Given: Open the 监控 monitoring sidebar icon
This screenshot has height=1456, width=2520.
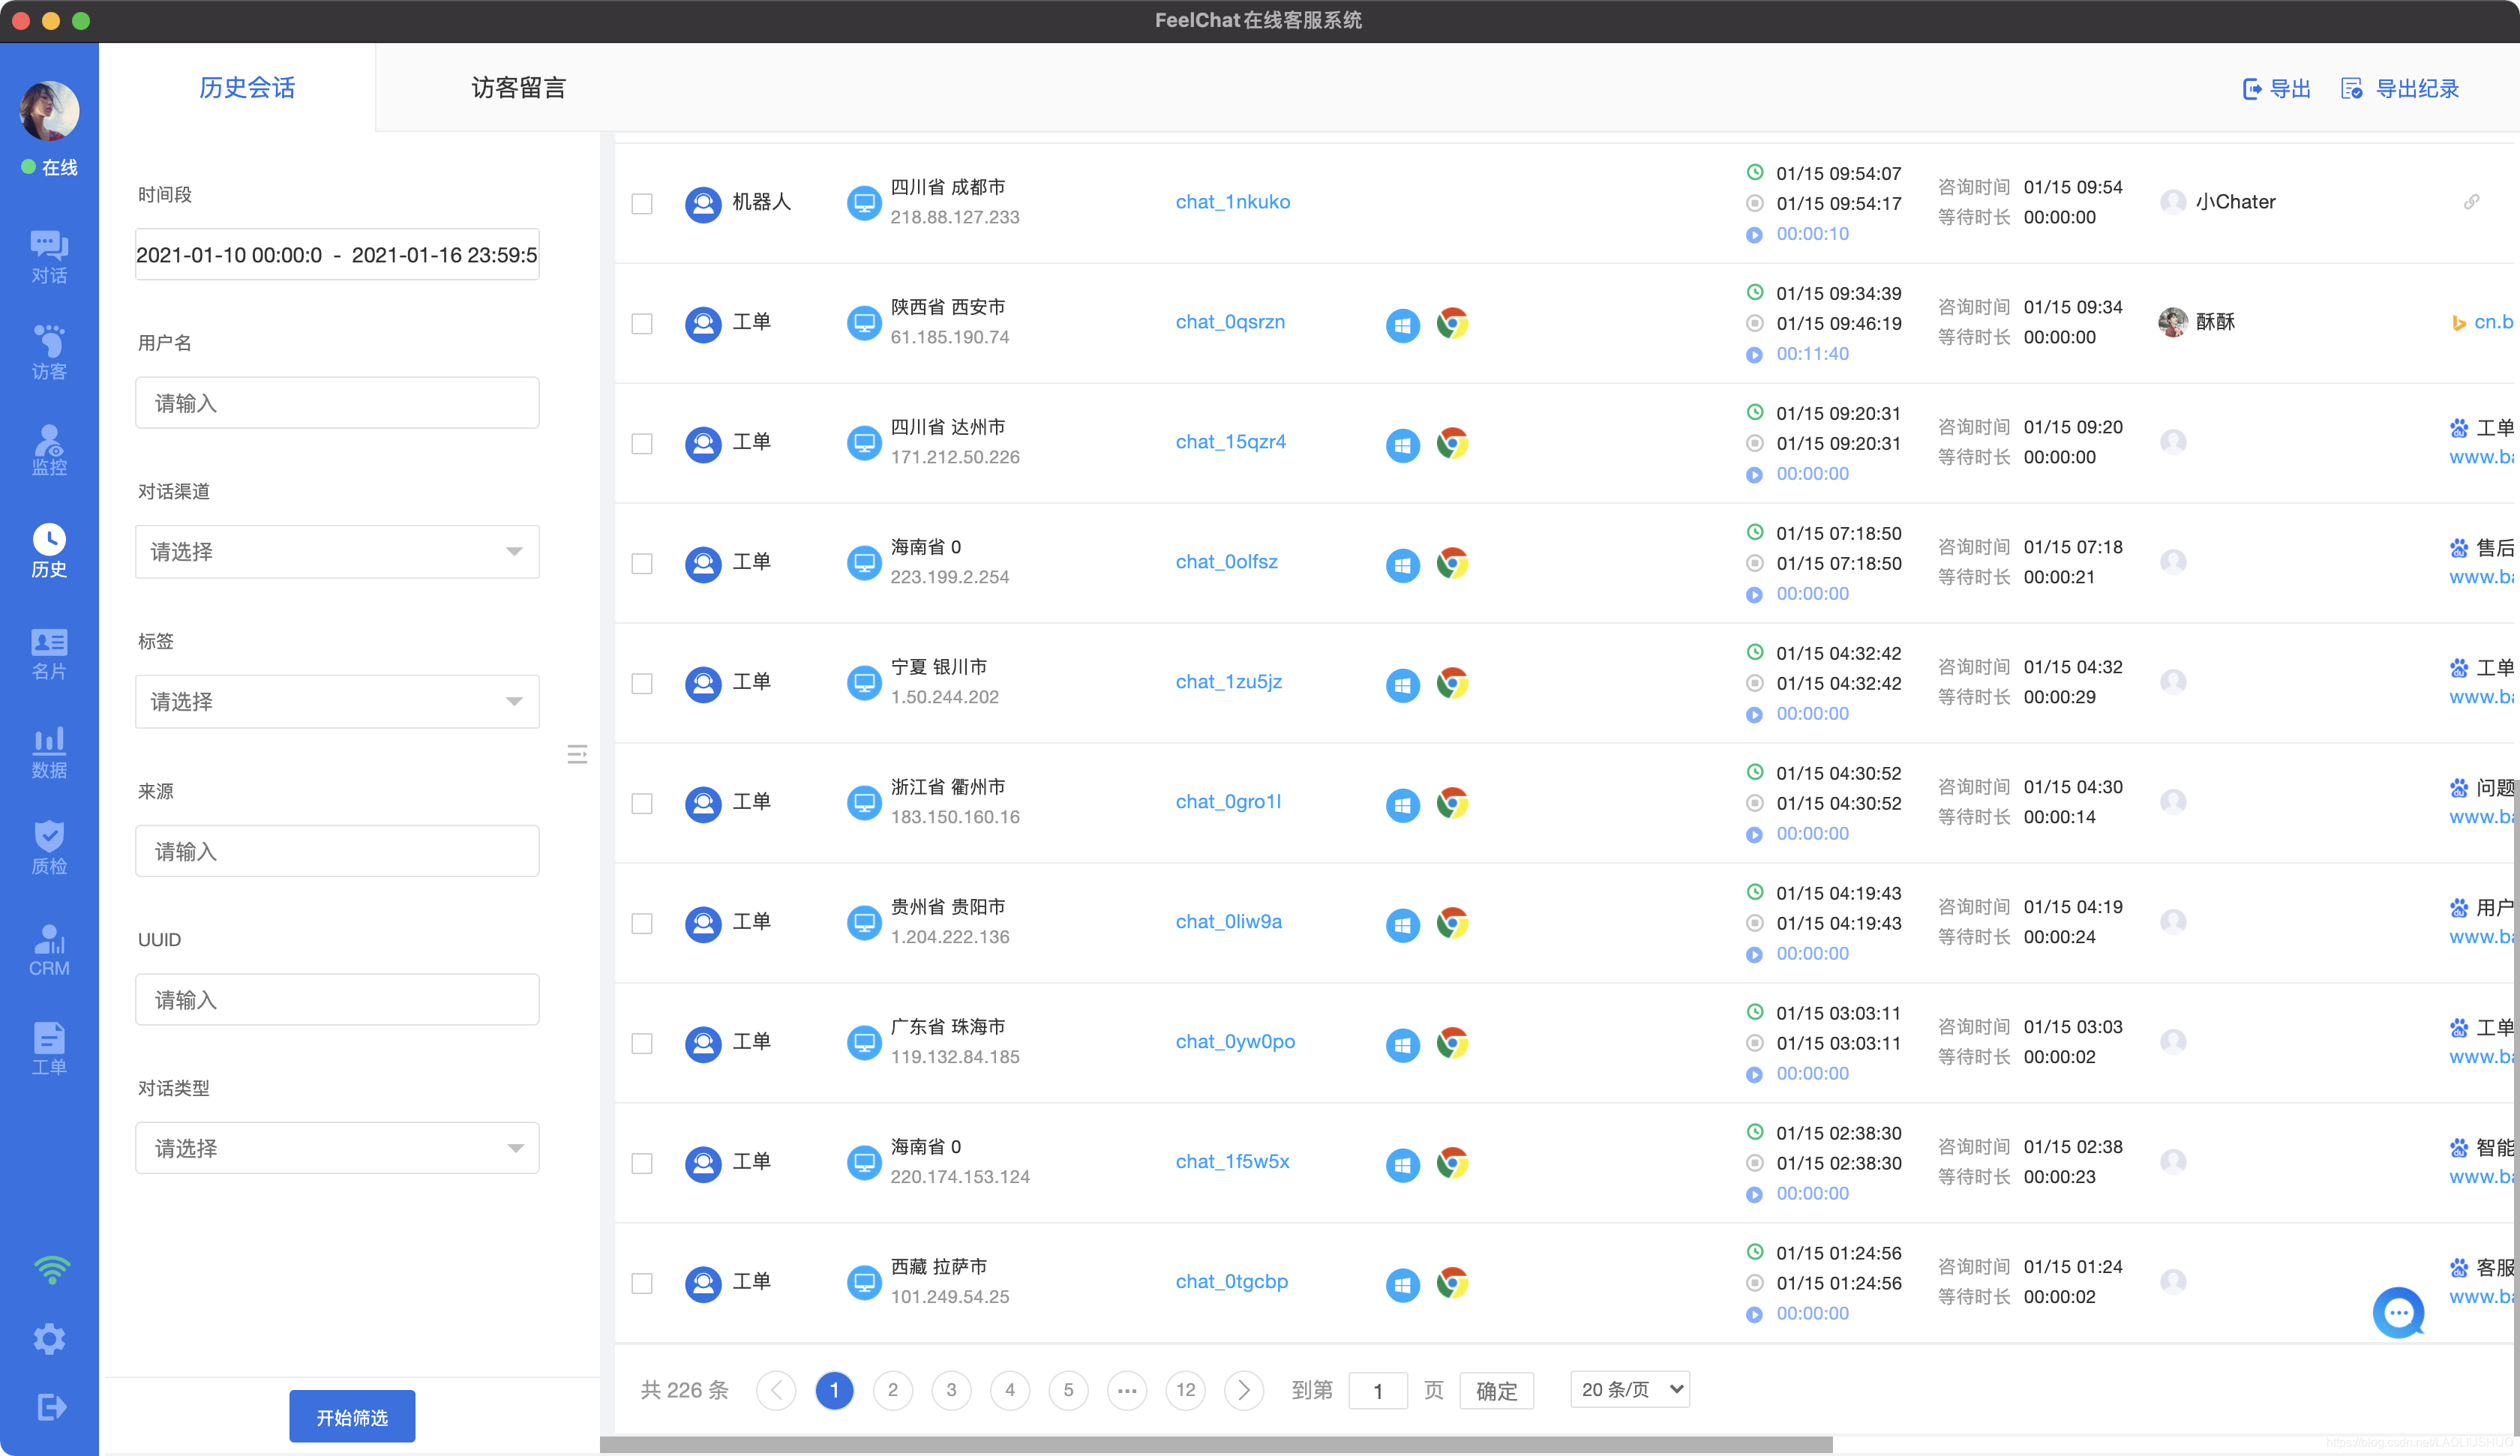Looking at the screenshot, I should coord(49,449).
